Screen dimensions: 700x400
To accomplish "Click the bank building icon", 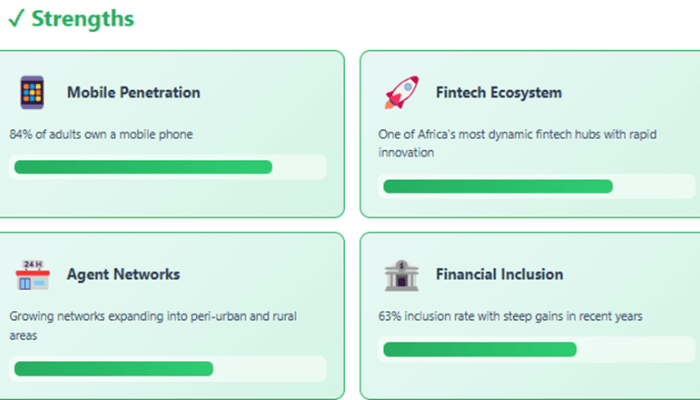I will 401,275.
